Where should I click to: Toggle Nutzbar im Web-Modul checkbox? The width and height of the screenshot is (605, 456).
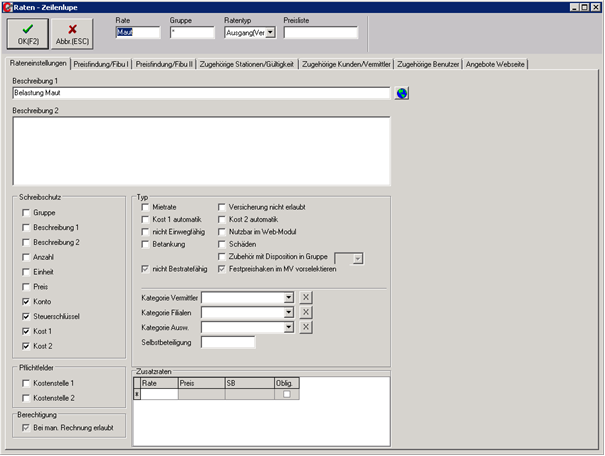click(222, 231)
